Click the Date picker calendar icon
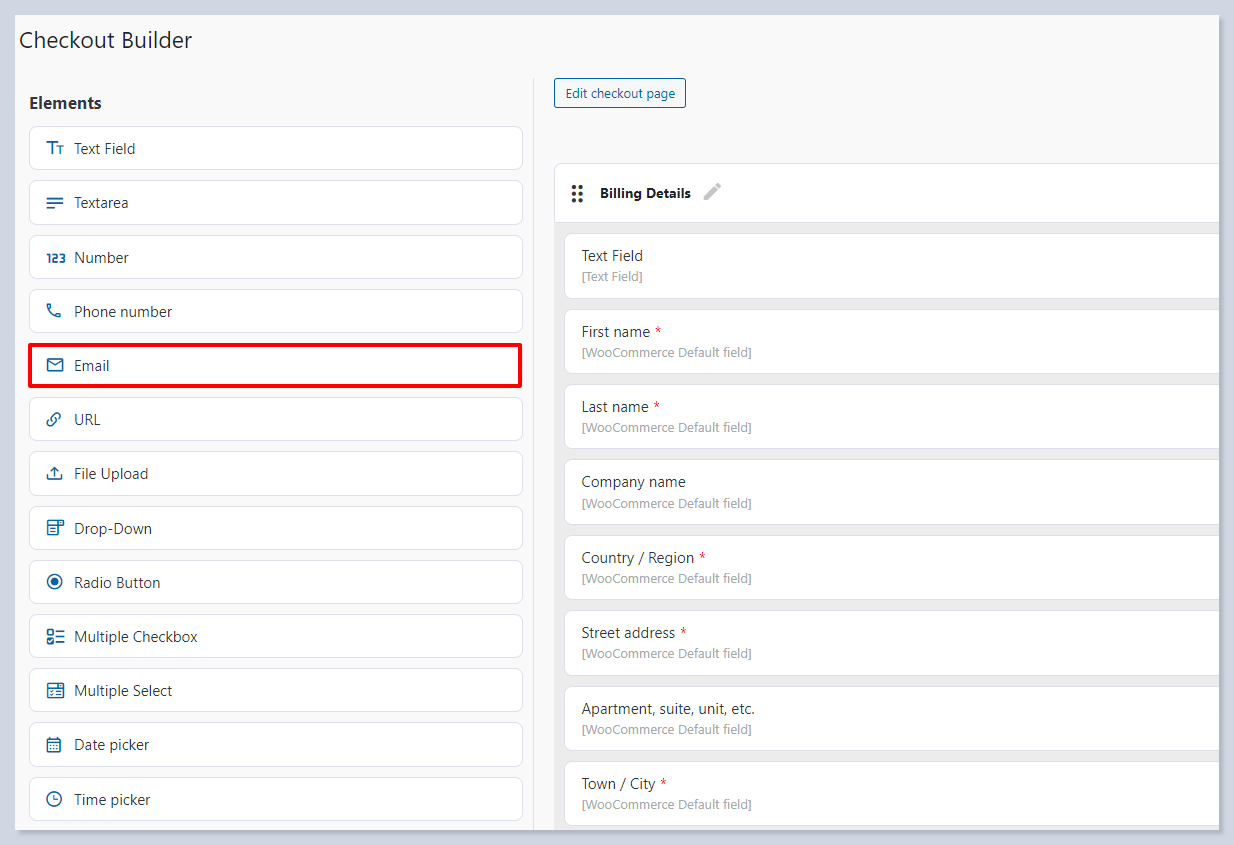Screen dimensions: 1234x845 [55, 745]
